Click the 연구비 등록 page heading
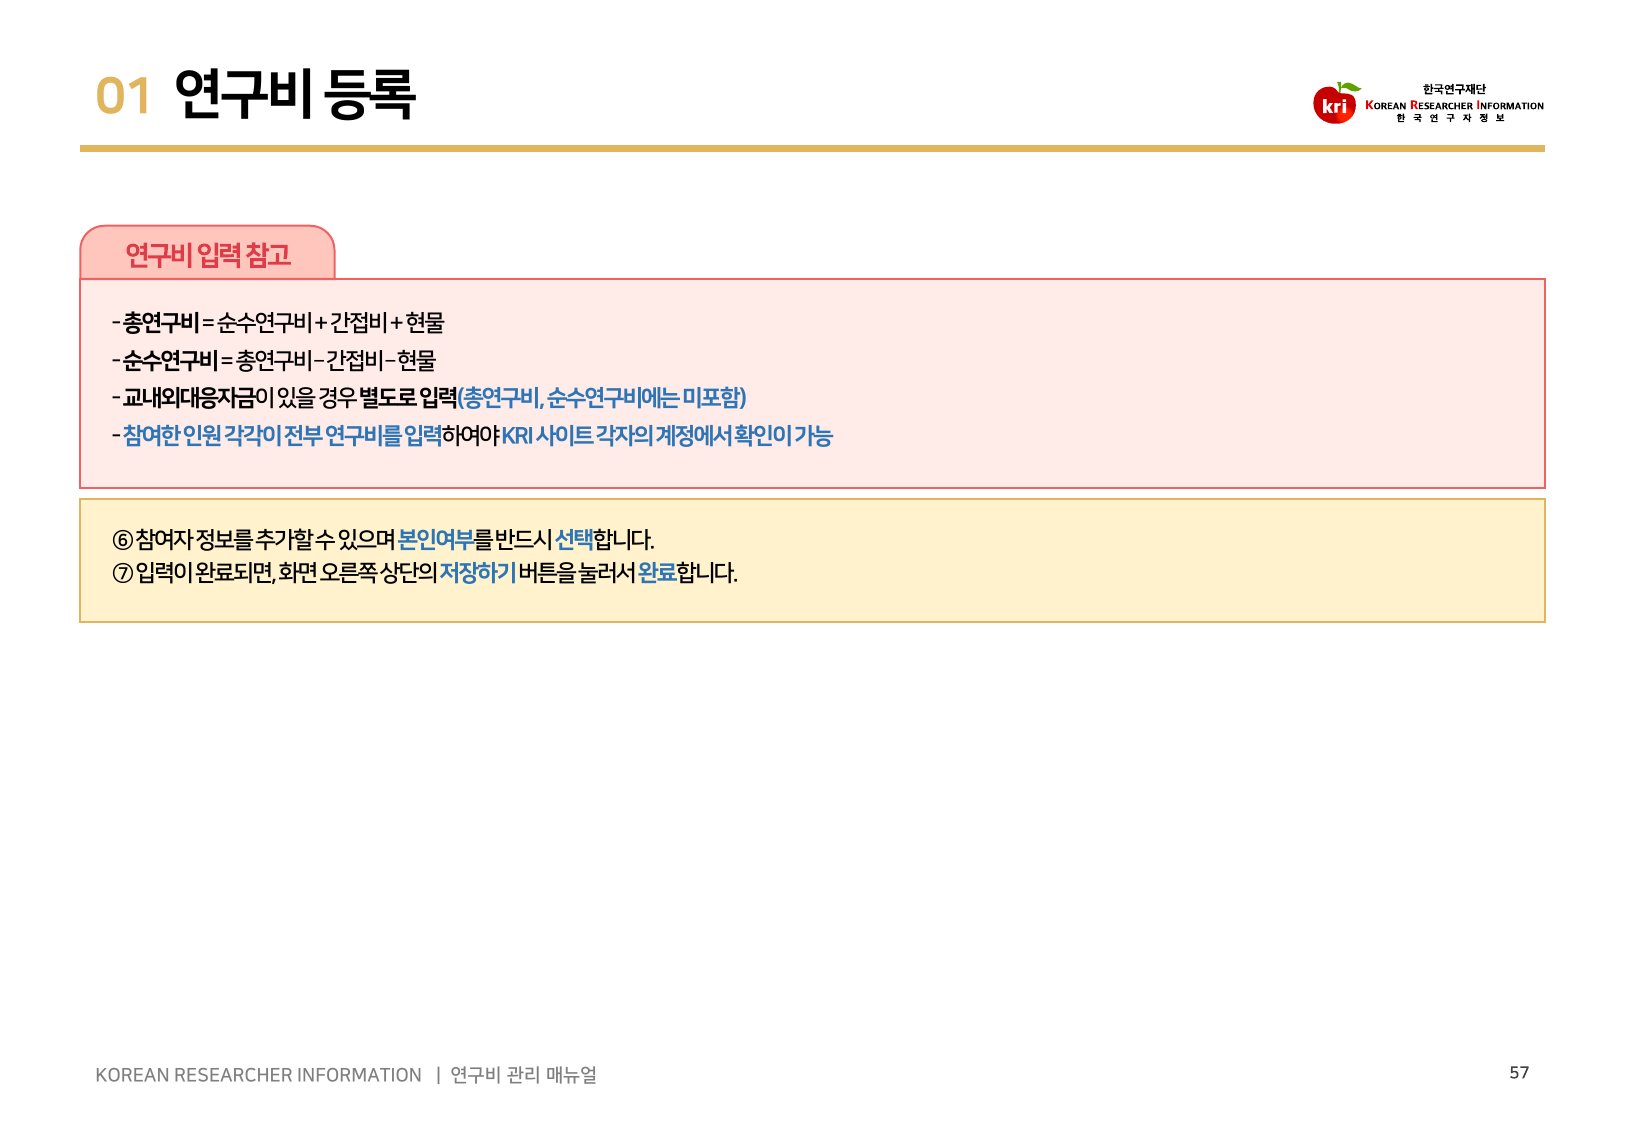This screenshot has width=1626, height=1125. 295,95
